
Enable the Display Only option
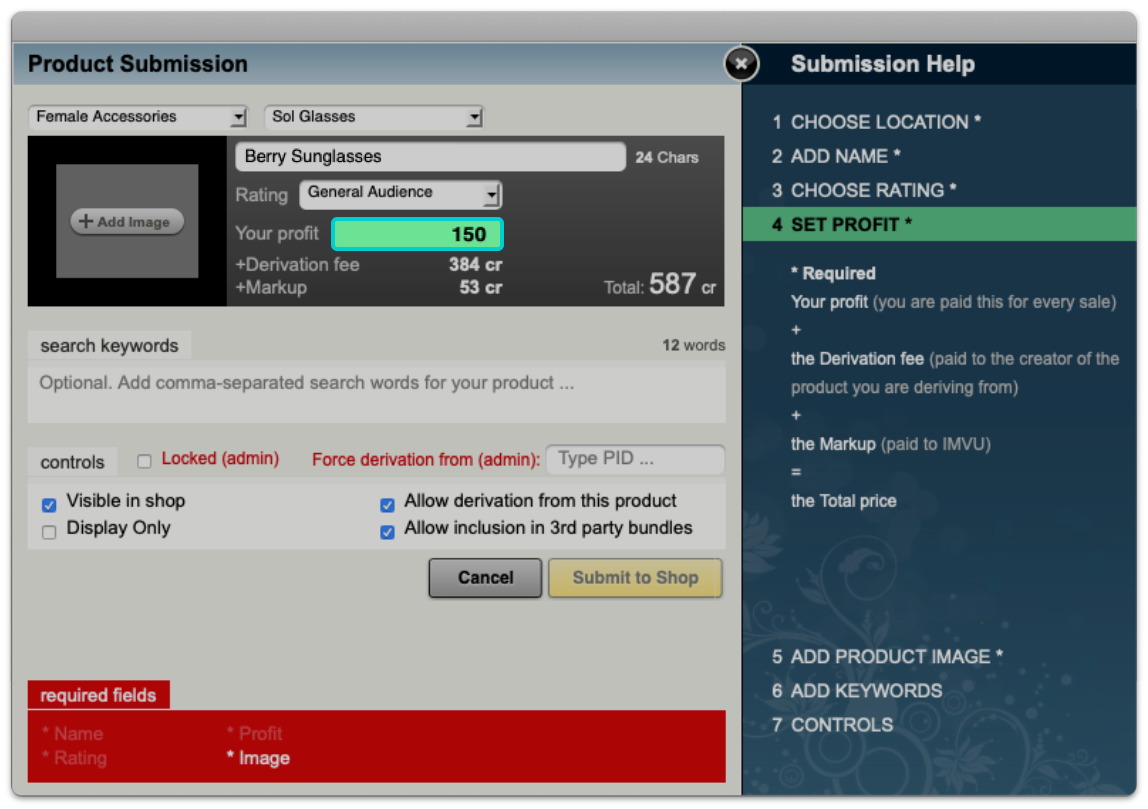coord(49,532)
